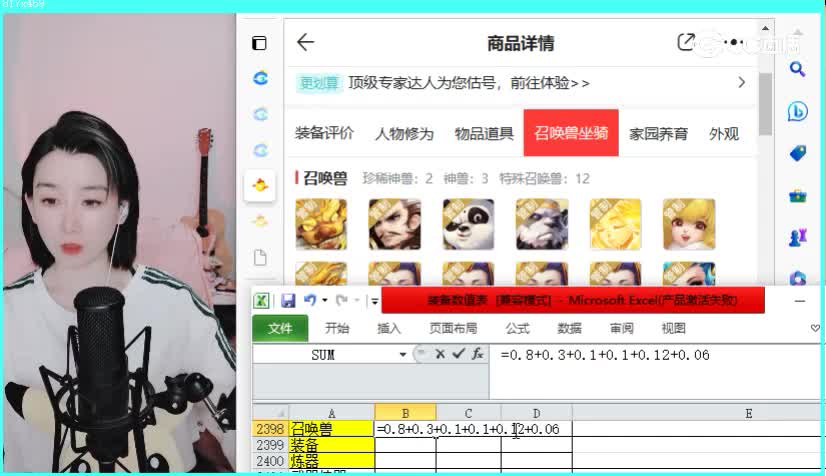The height and width of the screenshot is (476, 826).
Task: Click the SUM name box field
Action: point(324,354)
